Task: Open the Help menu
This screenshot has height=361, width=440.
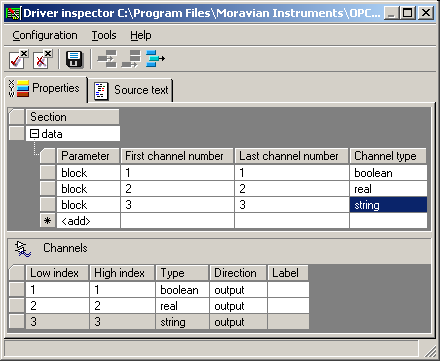Action: 141,35
